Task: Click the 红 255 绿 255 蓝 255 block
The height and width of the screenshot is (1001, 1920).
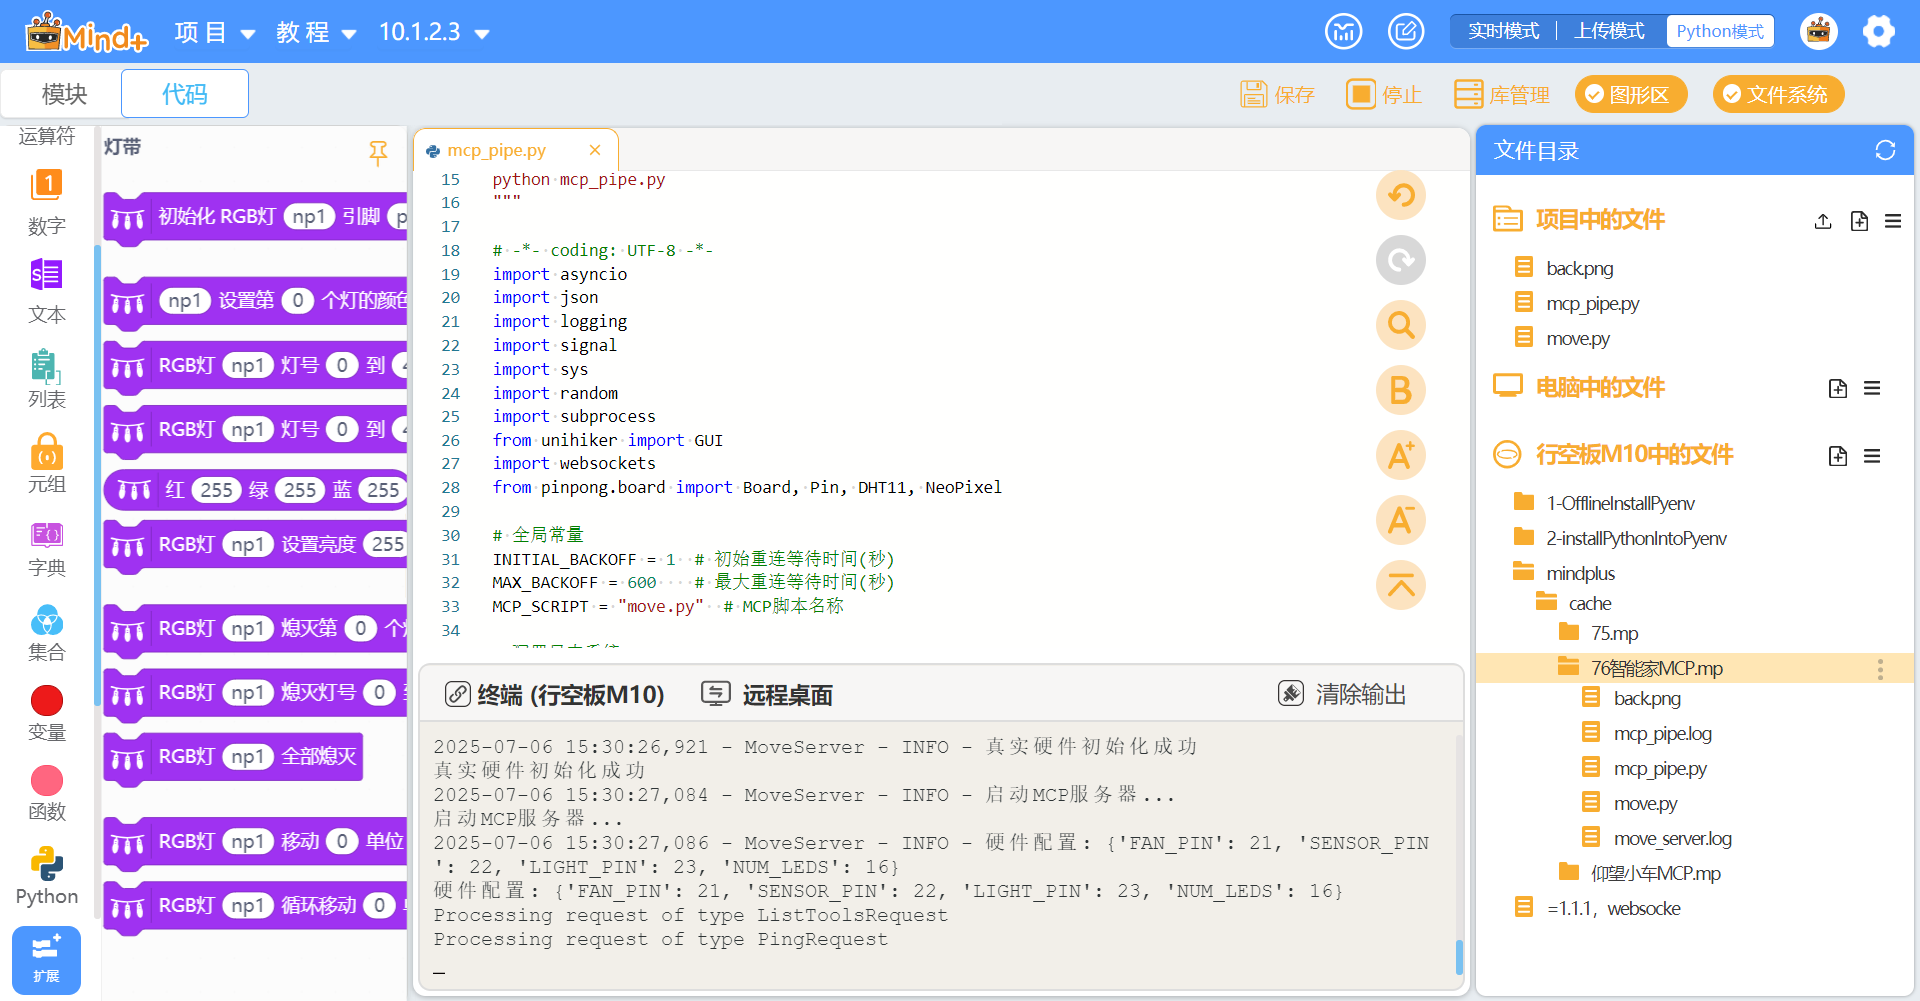Action: click(256, 490)
